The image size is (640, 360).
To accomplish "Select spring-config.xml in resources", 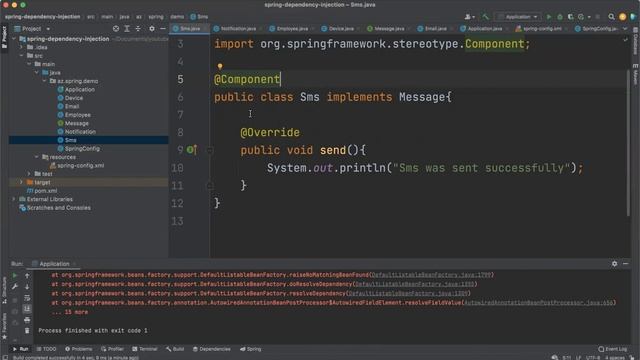I will click(77, 165).
